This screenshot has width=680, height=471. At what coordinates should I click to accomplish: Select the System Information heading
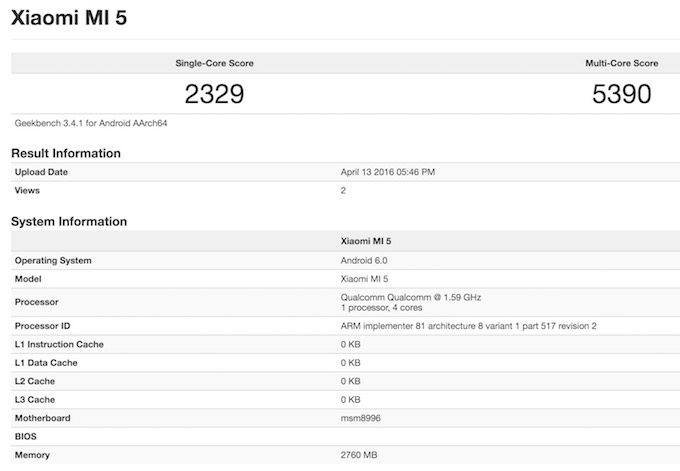point(69,221)
